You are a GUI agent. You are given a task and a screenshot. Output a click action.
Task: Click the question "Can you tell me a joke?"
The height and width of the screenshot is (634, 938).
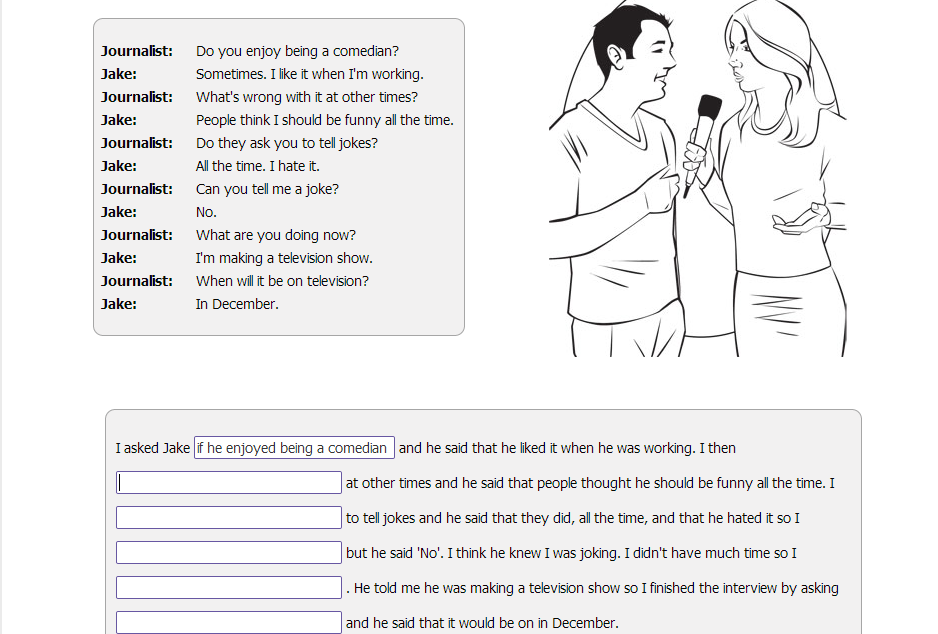(267, 189)
